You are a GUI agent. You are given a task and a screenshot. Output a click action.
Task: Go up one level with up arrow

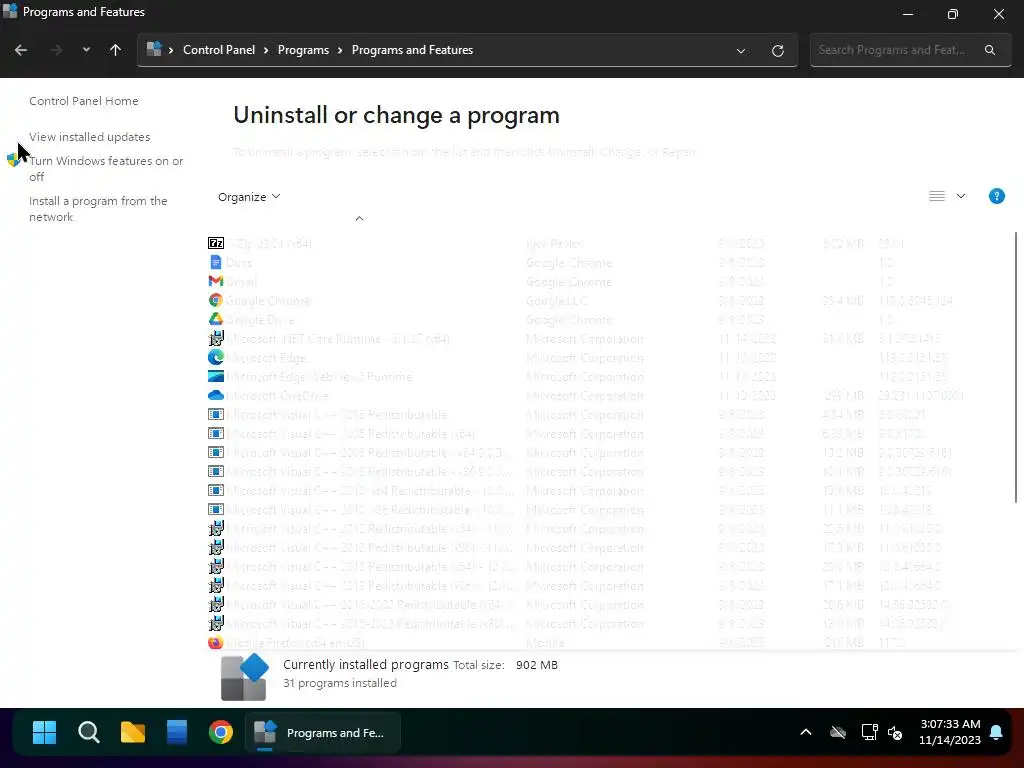pyautogui.click(x=116, y=50)
